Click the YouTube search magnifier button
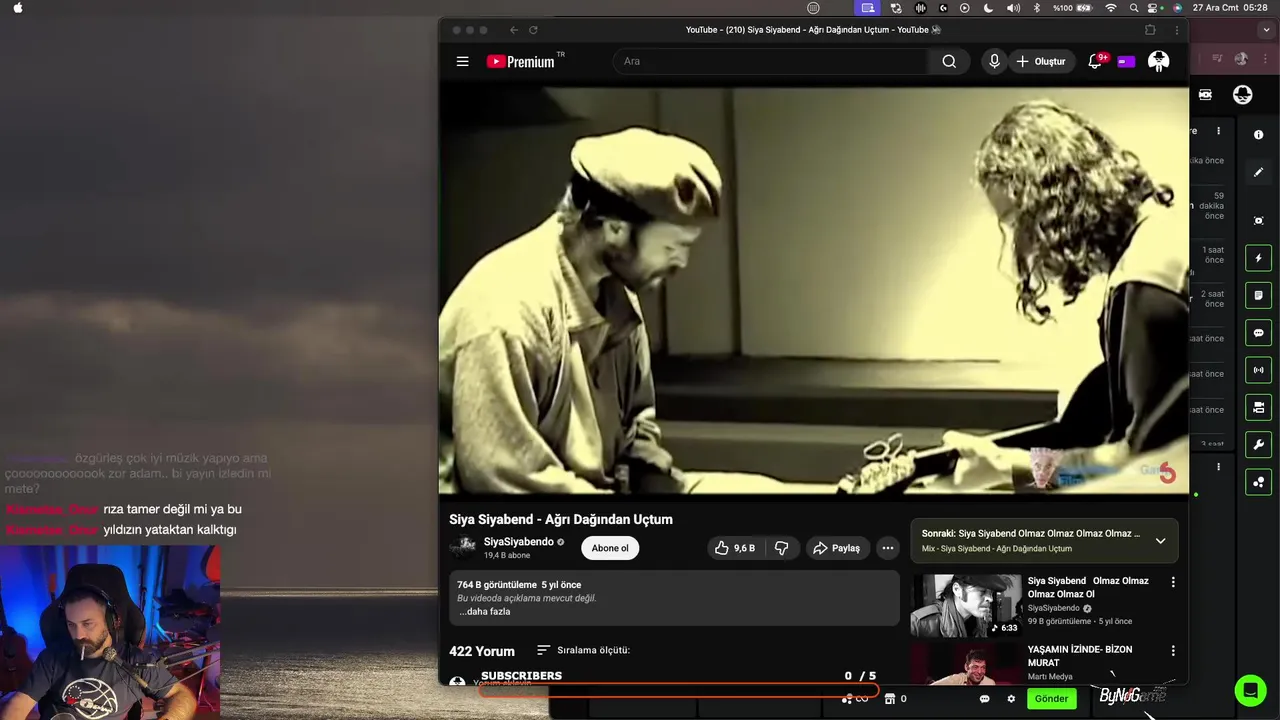This screenshot has height=720, width=1280. pos(949,61)
